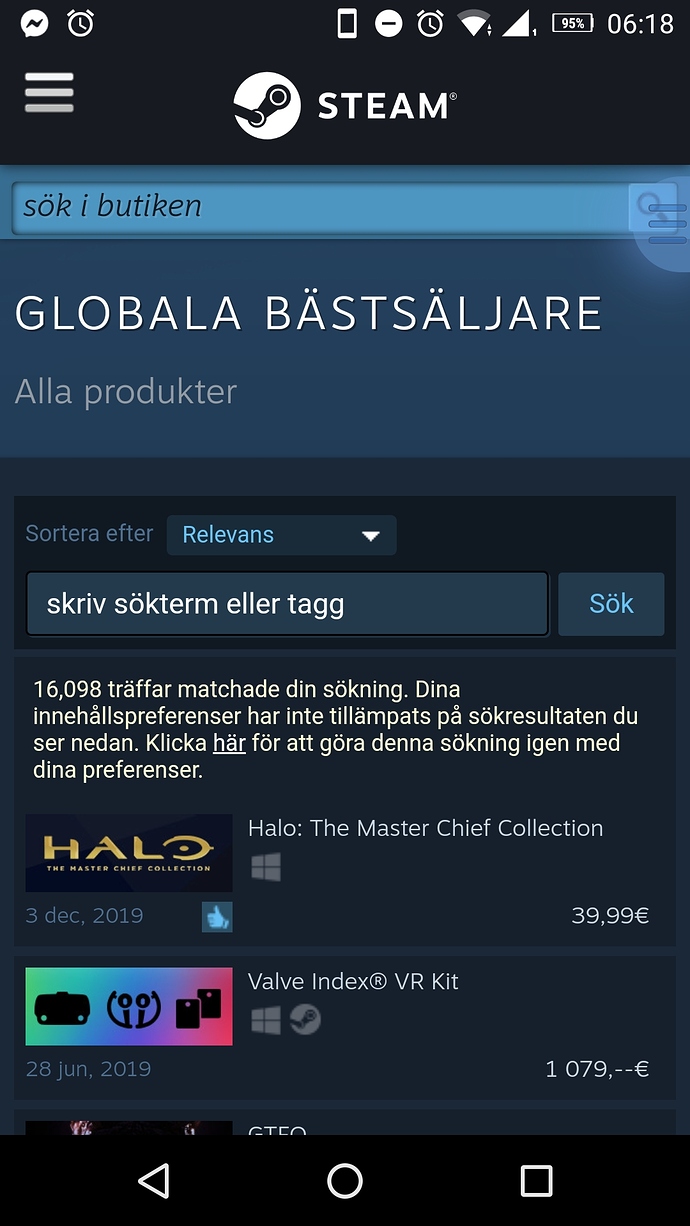The image size is (690, 1226).
Task: Open Android recent apps
Action: pyautogui.click(x=537, y=1181)
